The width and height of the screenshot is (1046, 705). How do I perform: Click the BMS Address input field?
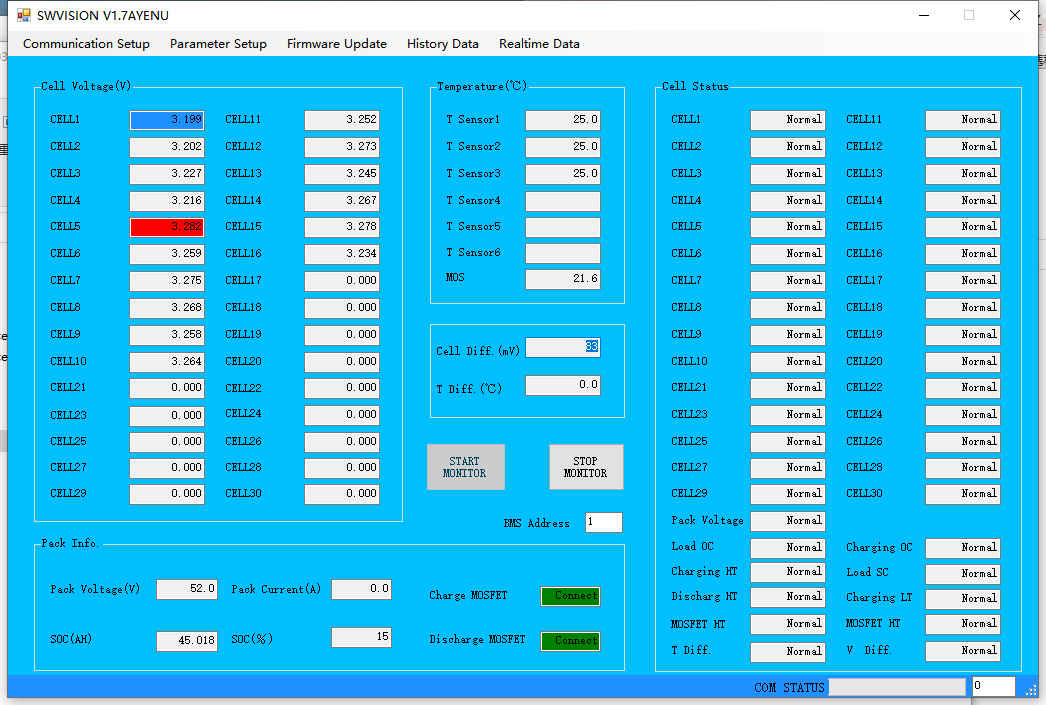pos(604,522)
